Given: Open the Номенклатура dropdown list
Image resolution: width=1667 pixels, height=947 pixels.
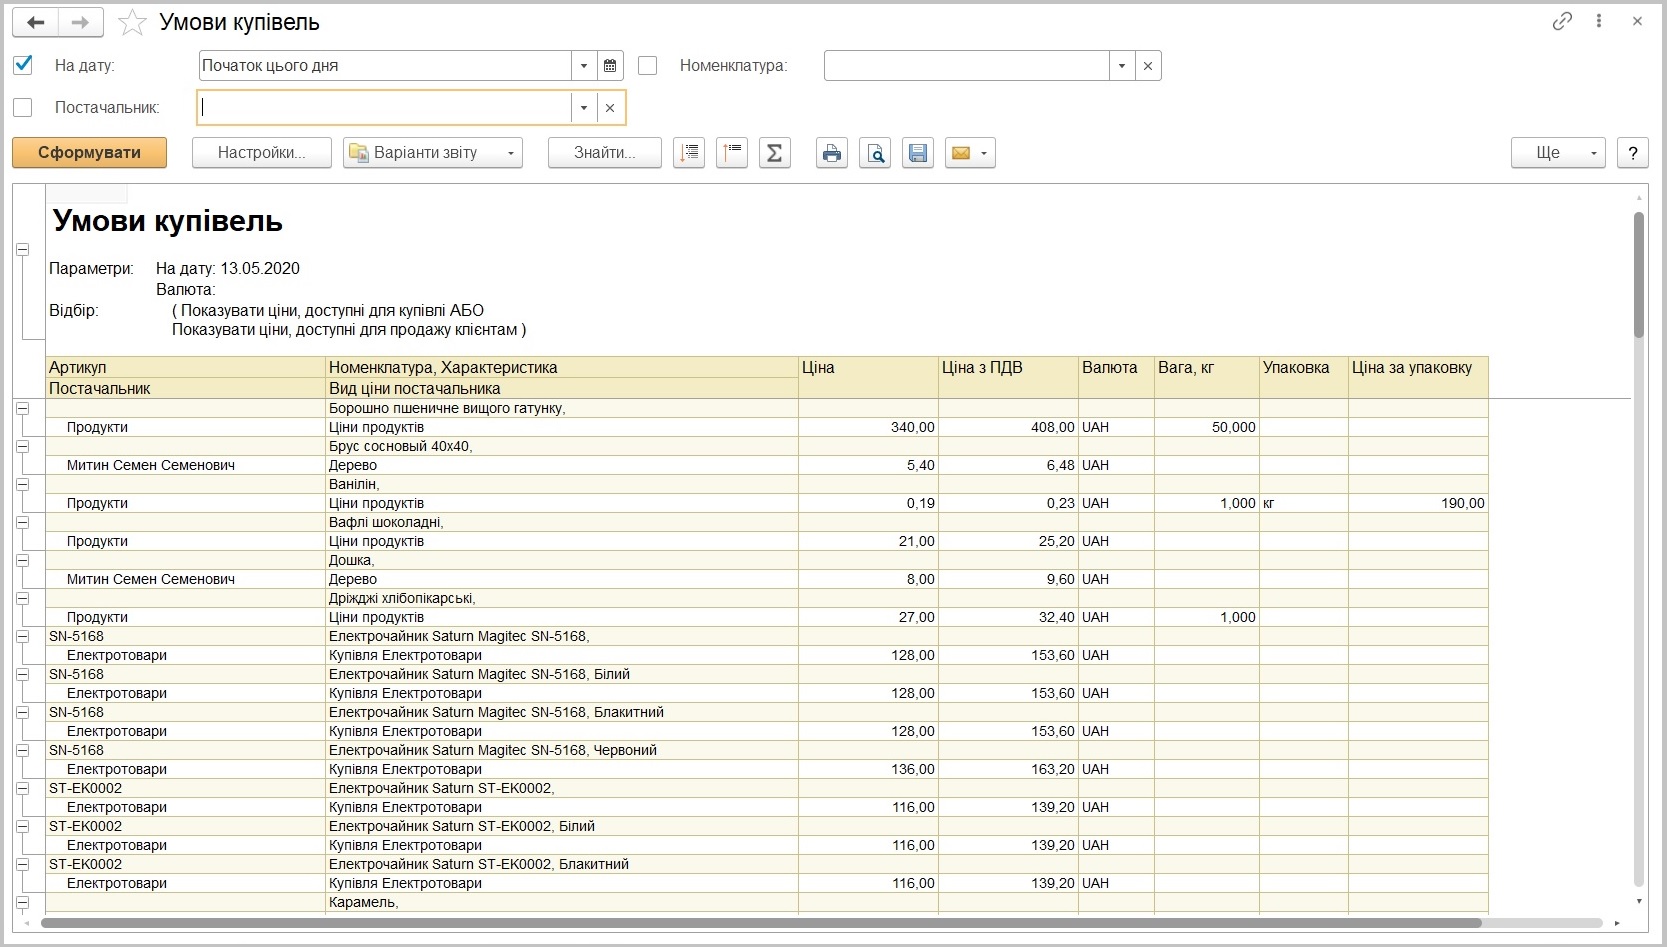Looking at the screenshot, I should pos(1122,66).
